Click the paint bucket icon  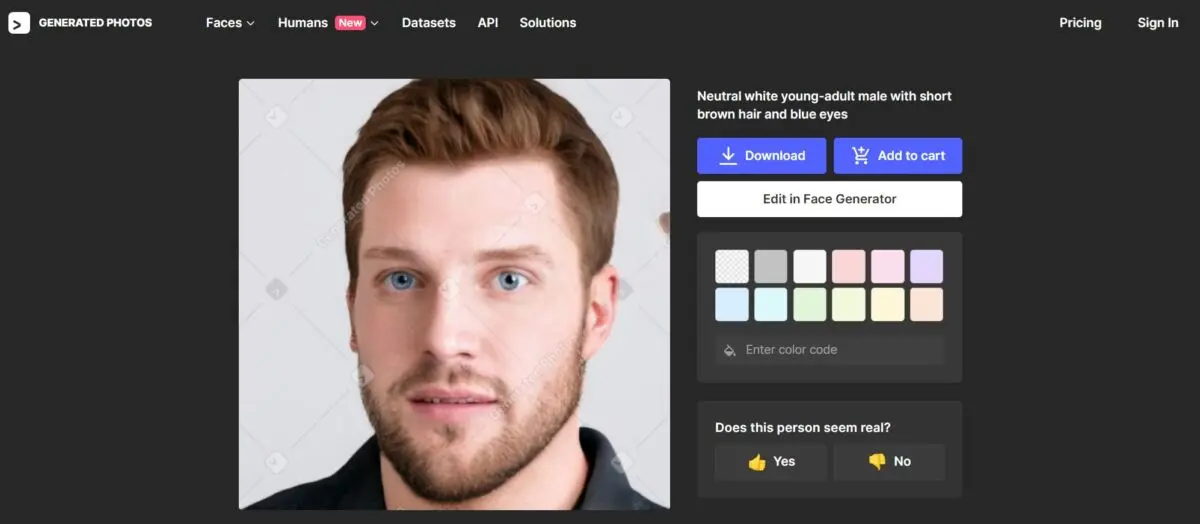coord(729,350)
